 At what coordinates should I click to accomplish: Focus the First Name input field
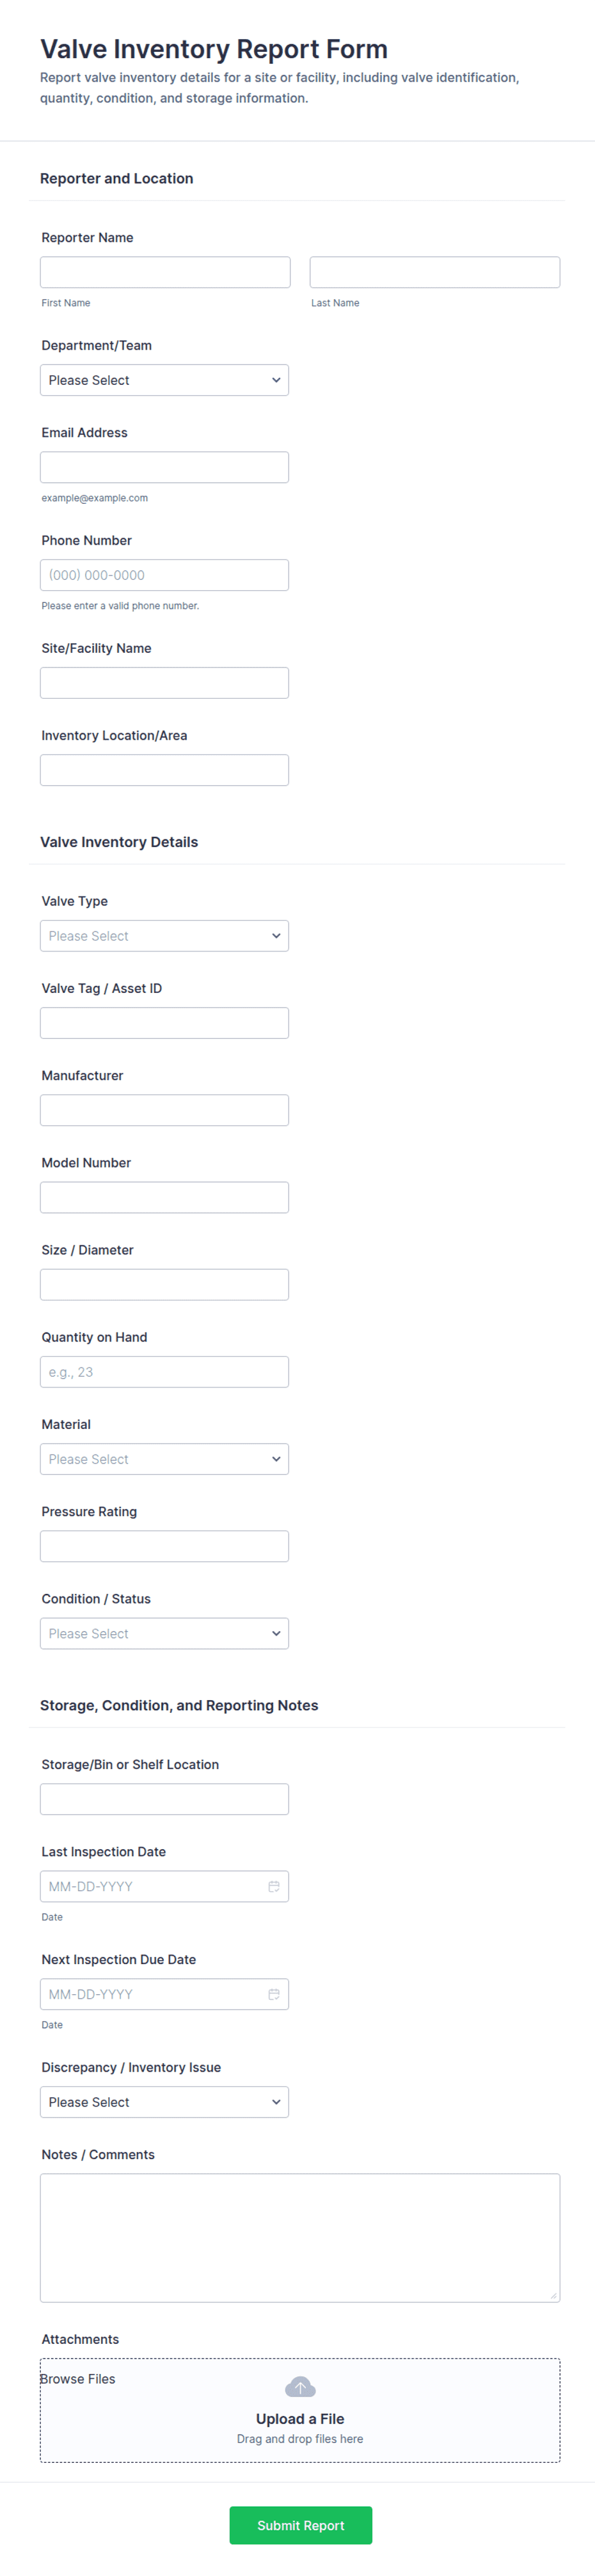click(165, 272)
